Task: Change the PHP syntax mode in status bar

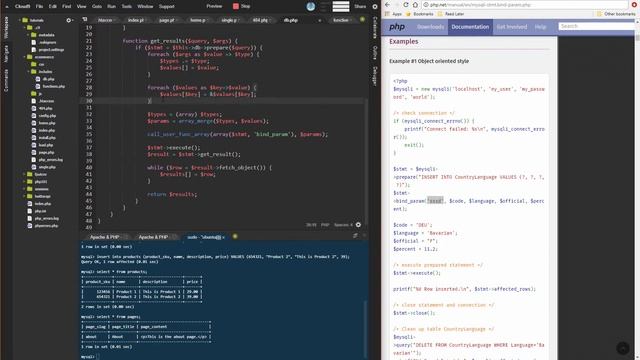Action: click(325, 225)
